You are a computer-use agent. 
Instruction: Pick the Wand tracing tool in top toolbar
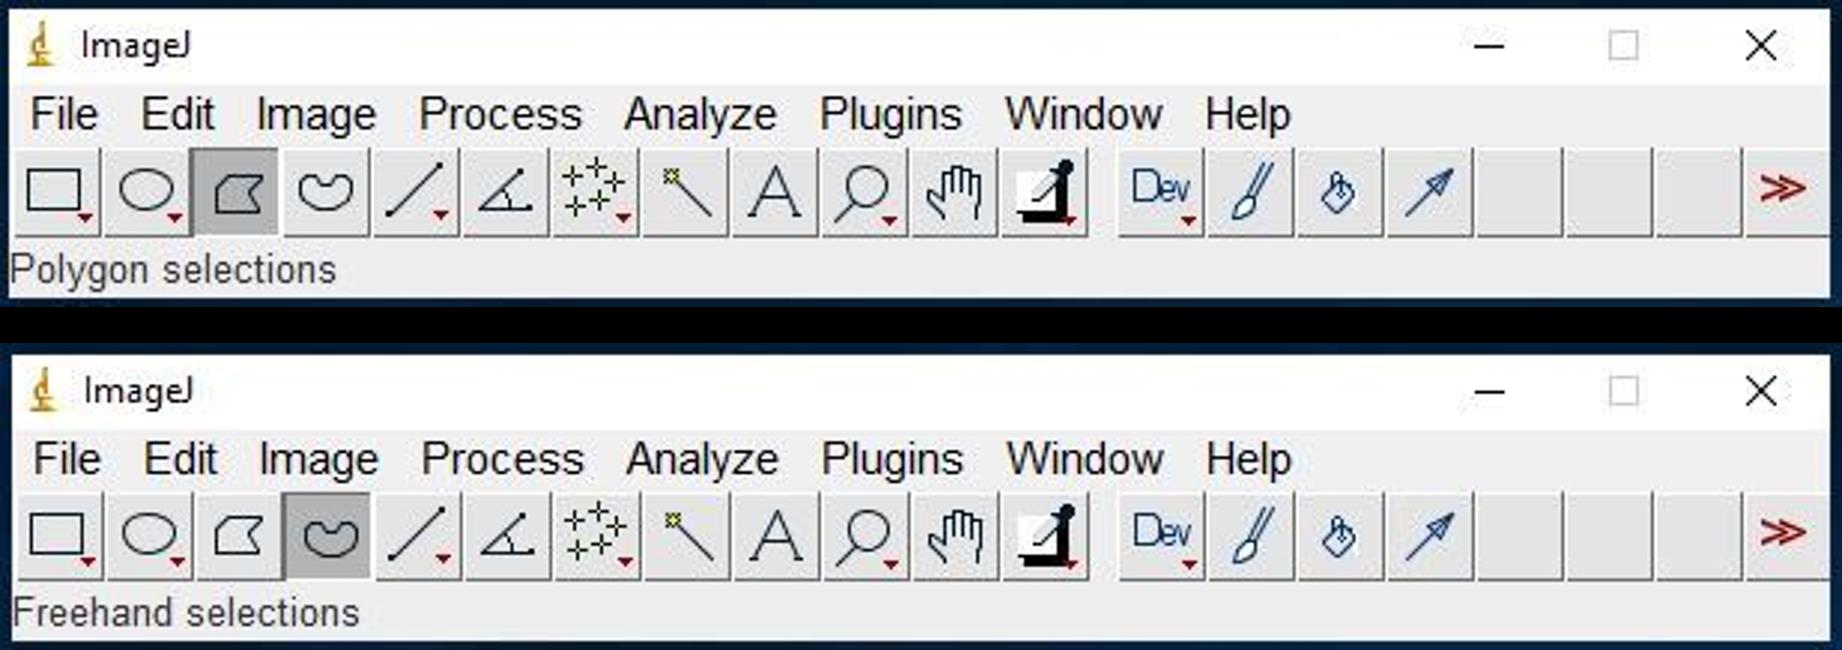click(685, 192)
